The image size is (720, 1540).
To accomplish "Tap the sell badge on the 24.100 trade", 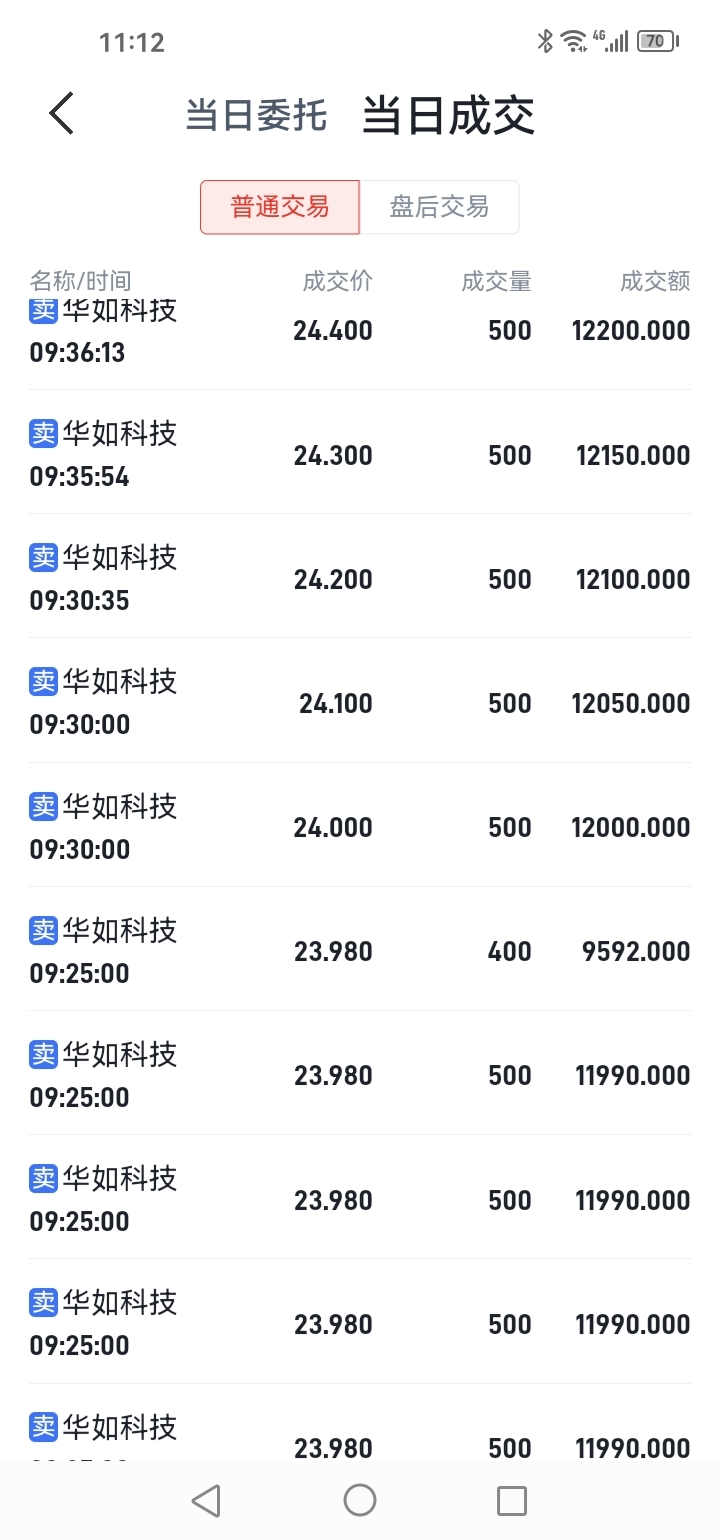I will (x=44, y=681).
